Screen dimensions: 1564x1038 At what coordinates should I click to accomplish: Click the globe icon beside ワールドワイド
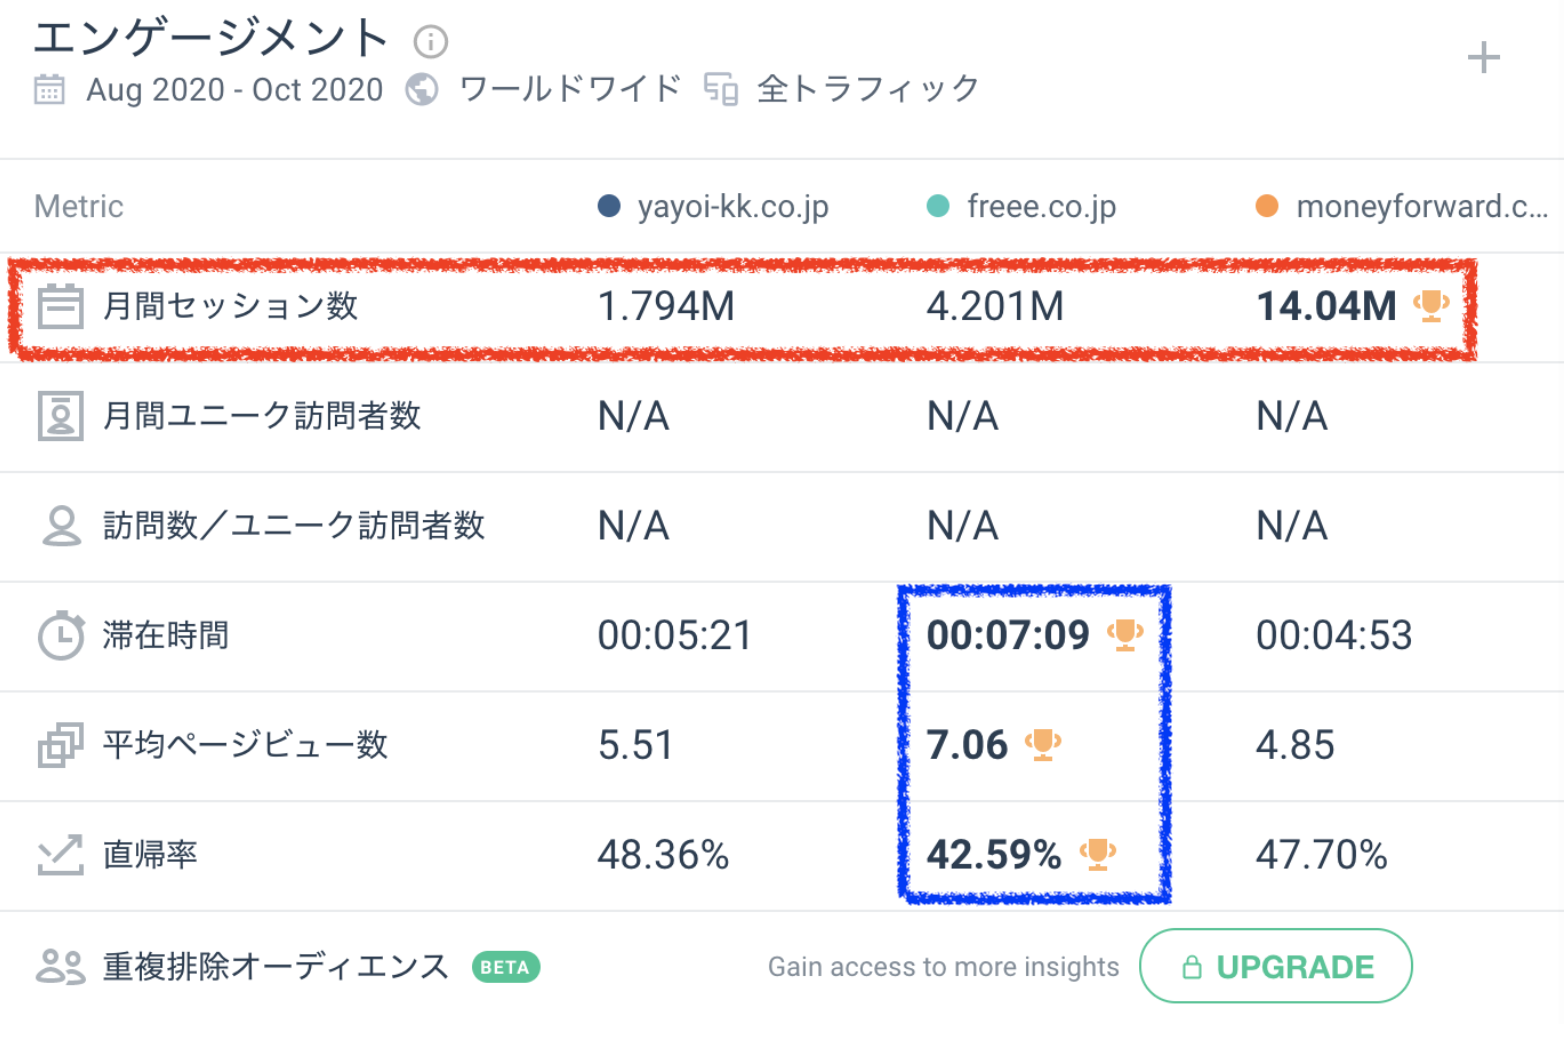[x=422, y=90]
